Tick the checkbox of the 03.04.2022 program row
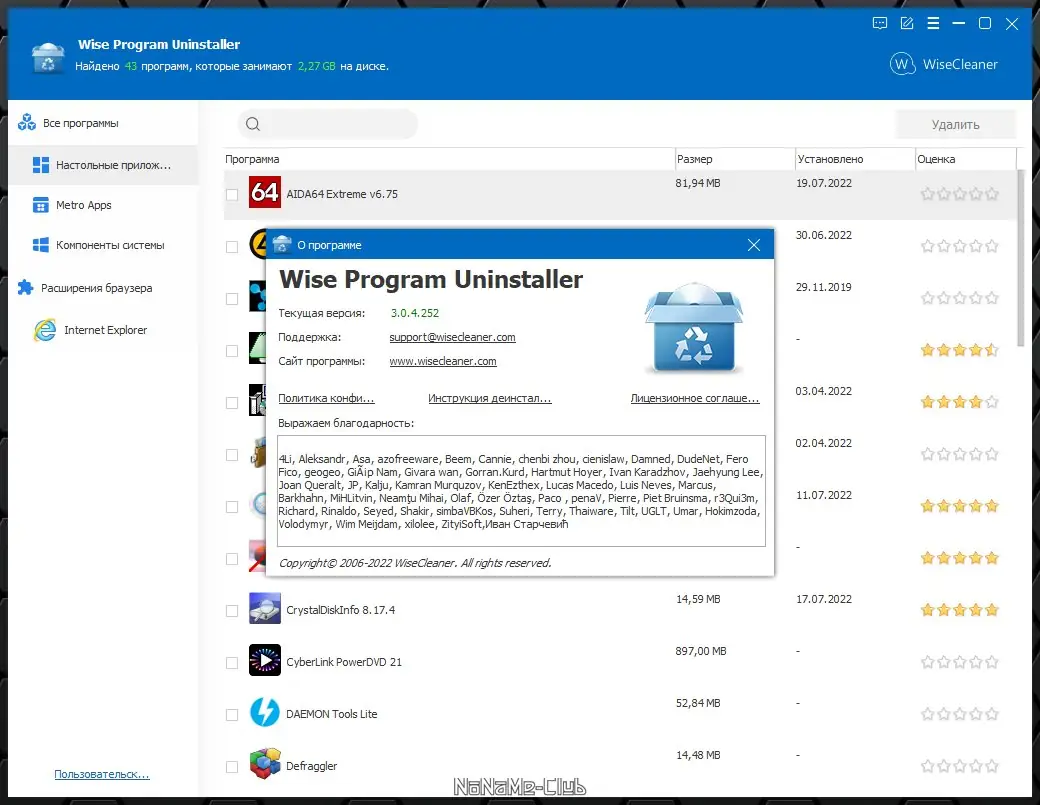 click(x=231, y=403)
